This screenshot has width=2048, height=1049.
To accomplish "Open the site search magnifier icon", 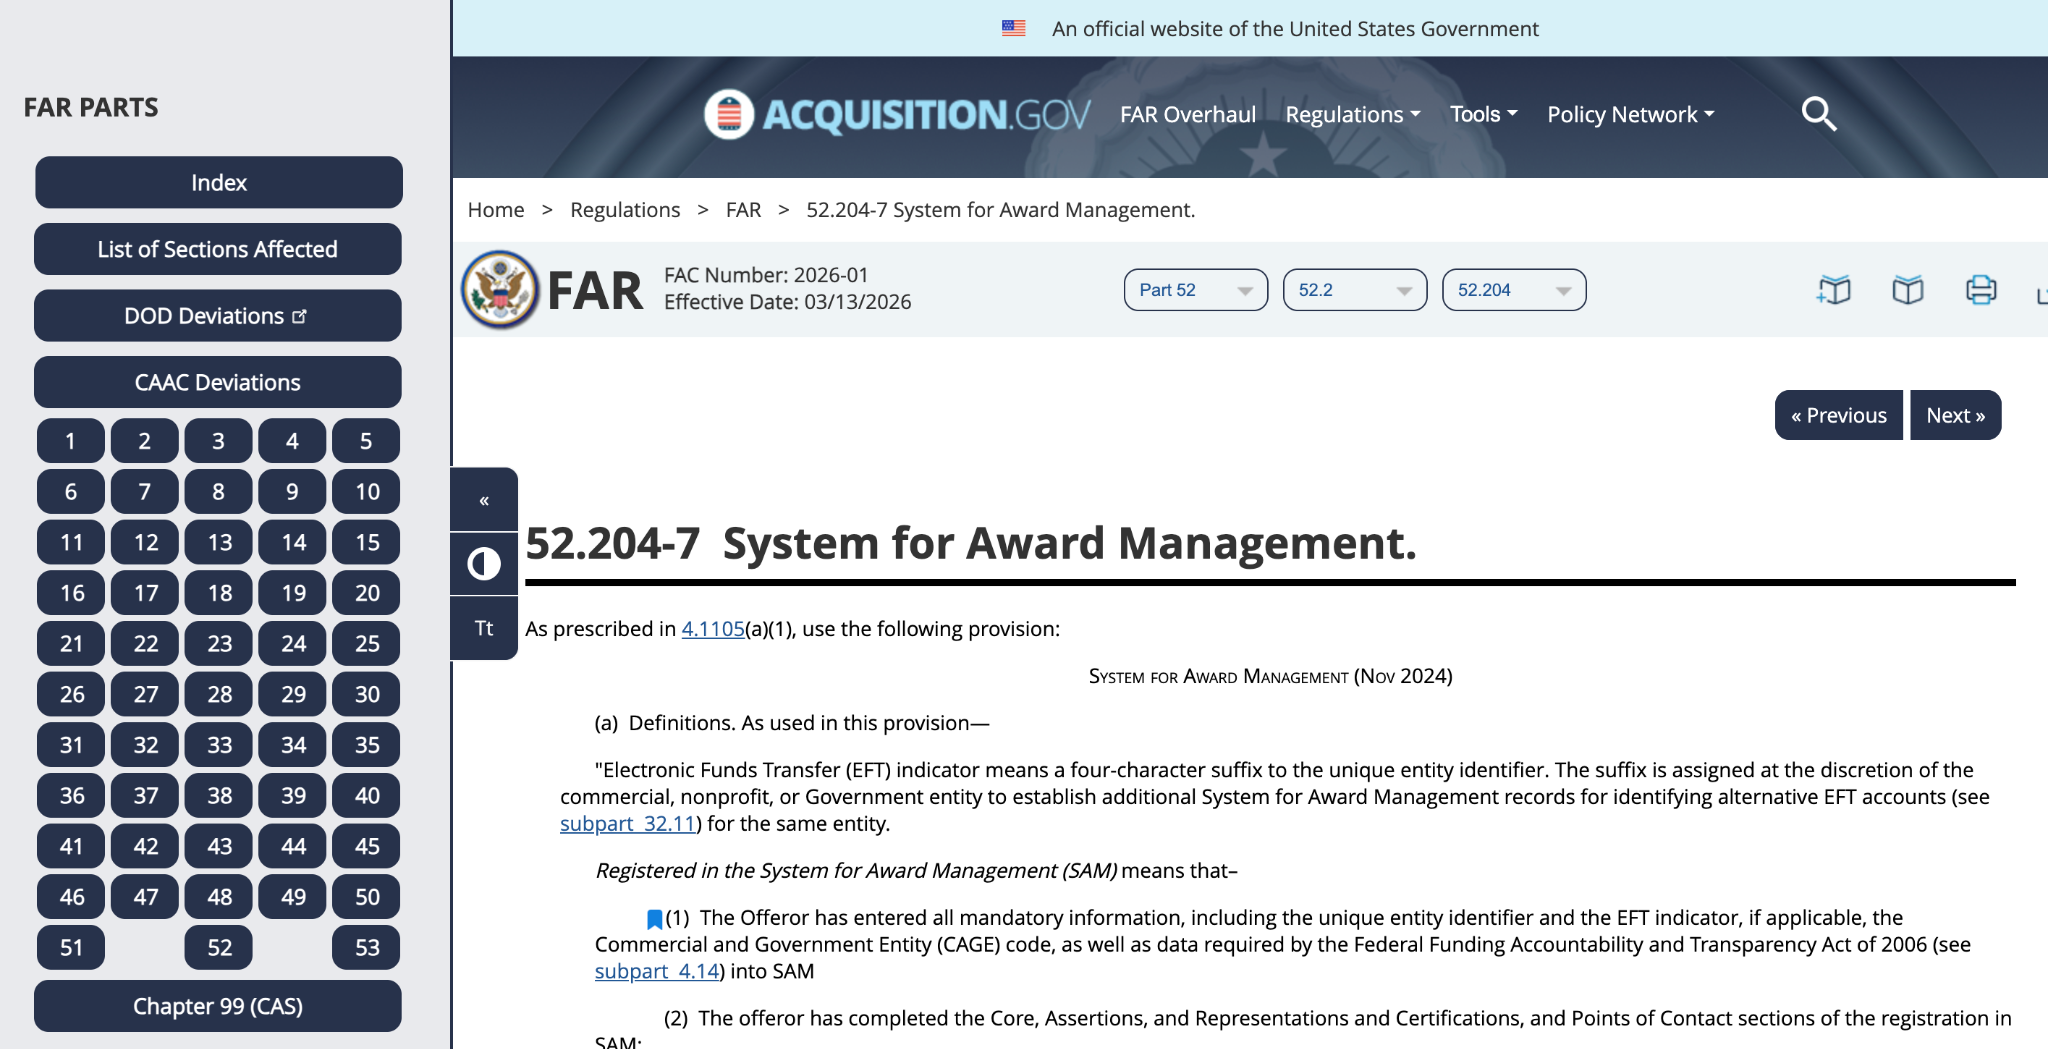I will coord(1819,114).
